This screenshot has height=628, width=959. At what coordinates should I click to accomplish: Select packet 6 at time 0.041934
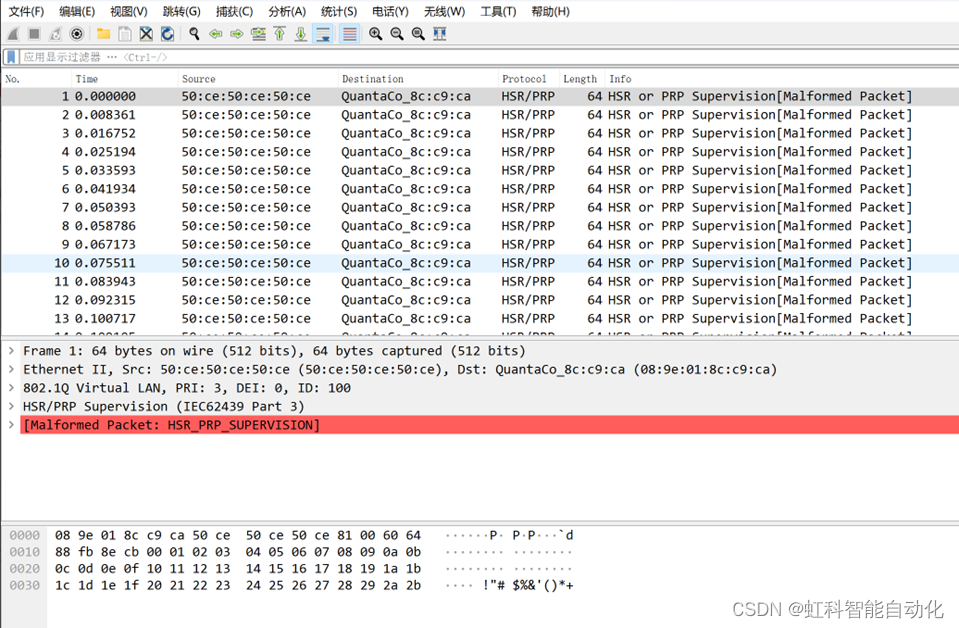[480, 189]
